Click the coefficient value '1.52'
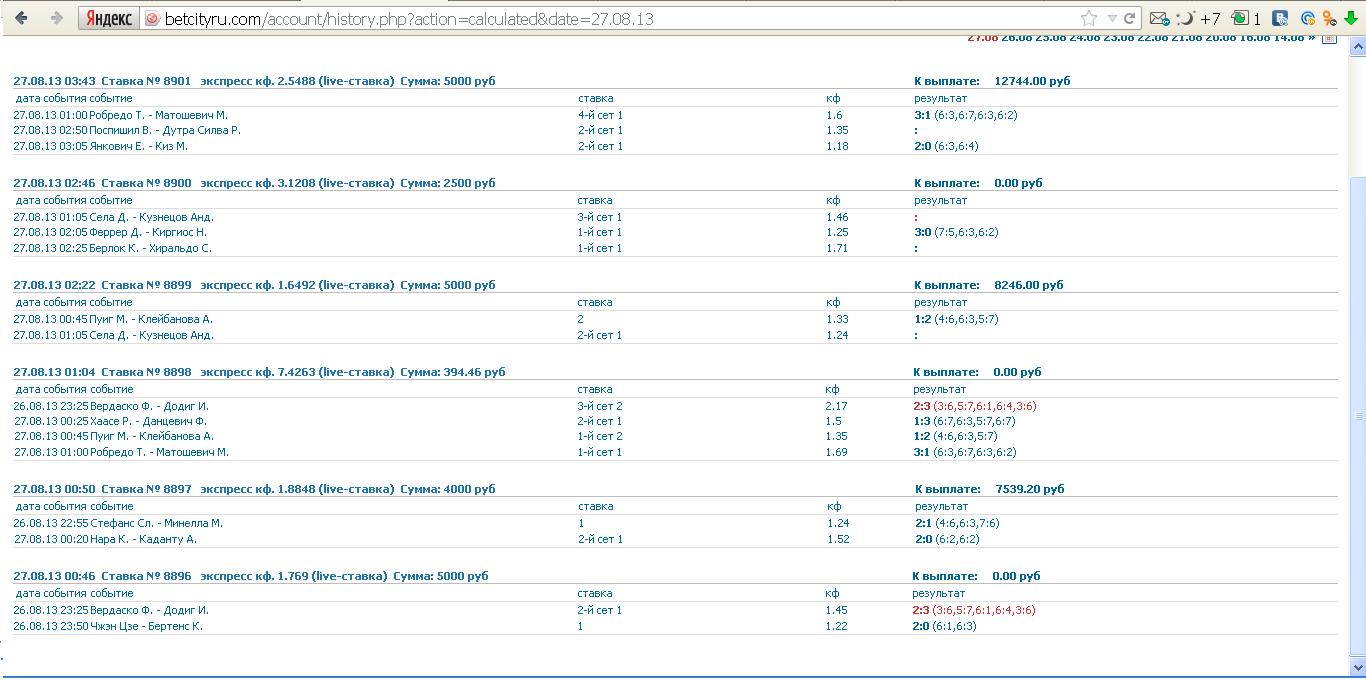Viewport: 1366px width, 680px height. 838,539
